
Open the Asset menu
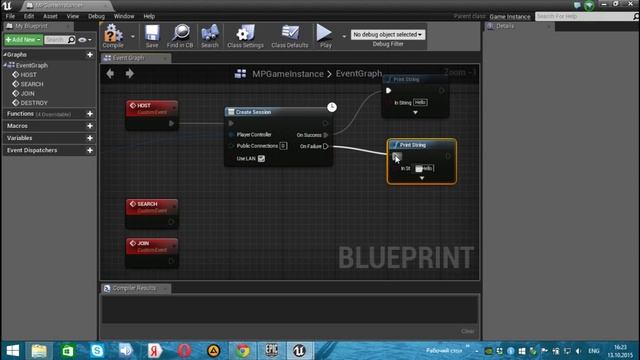[x=50, y=16]
